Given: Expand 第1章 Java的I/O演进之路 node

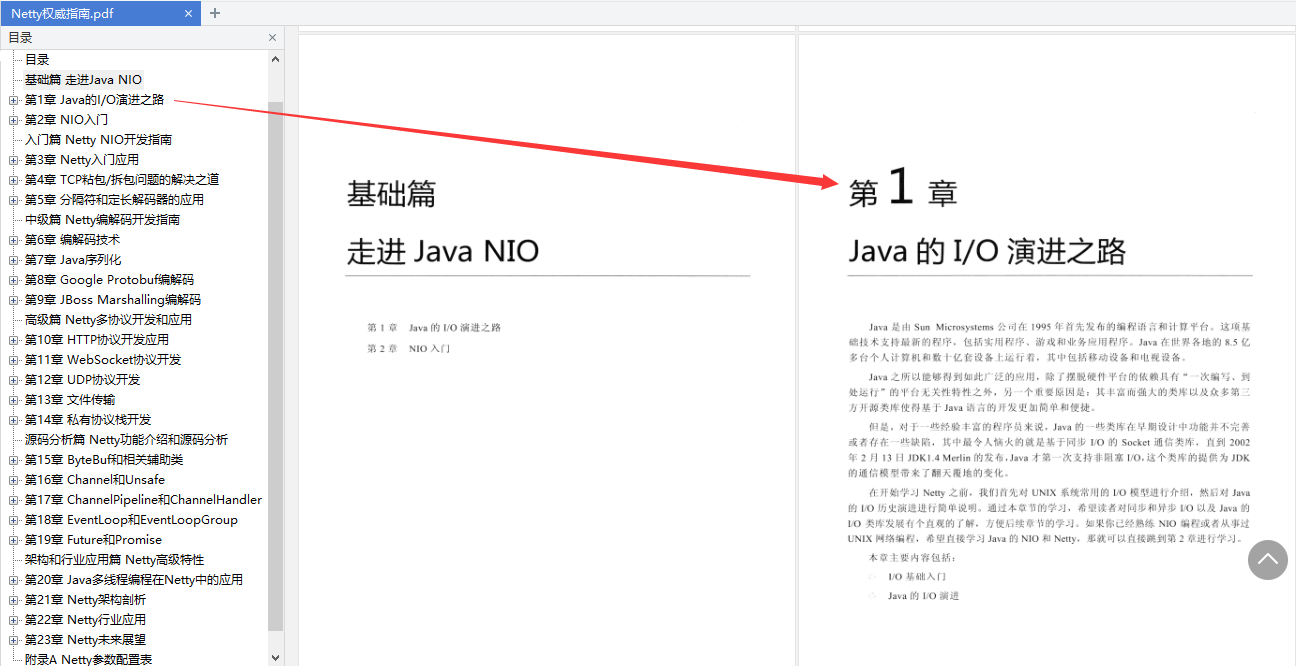Looking at the screenshot, I should (13, 100).
